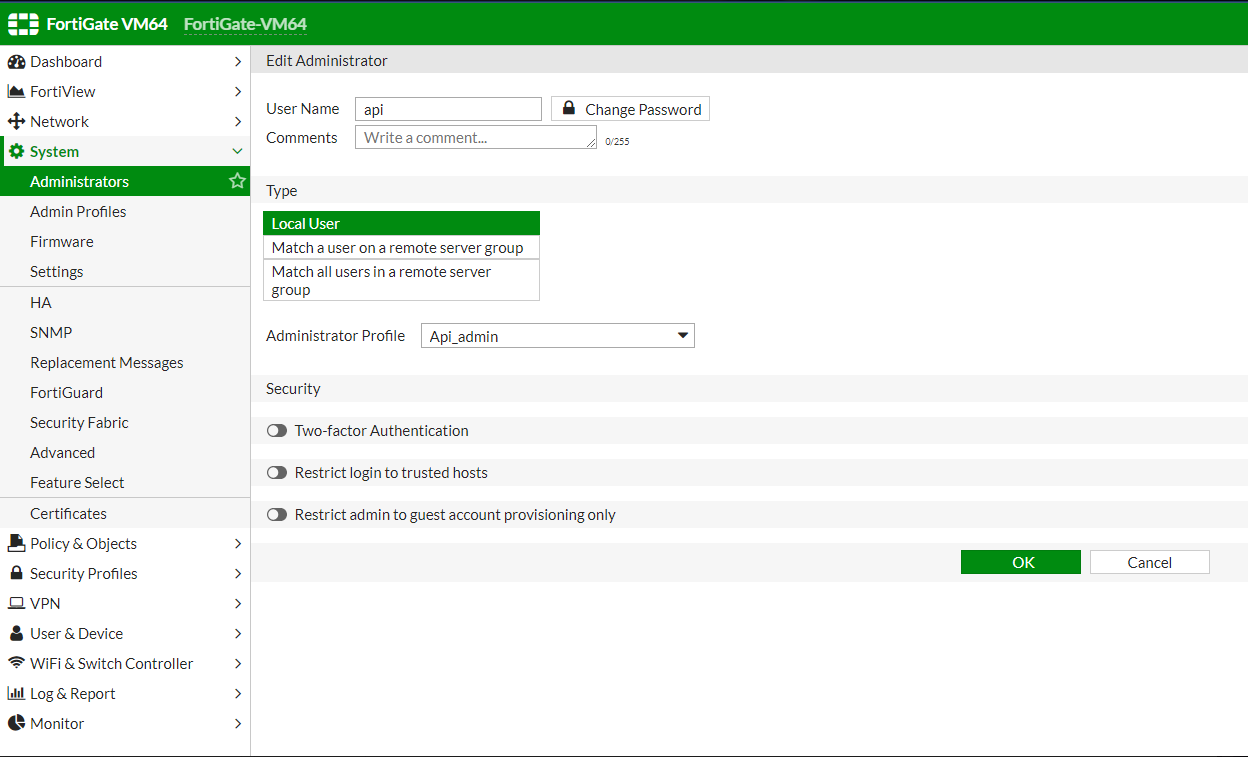Expand the WiFi & Switch Controller chevron
The image size is (1248, 757).
coord(238,664)
